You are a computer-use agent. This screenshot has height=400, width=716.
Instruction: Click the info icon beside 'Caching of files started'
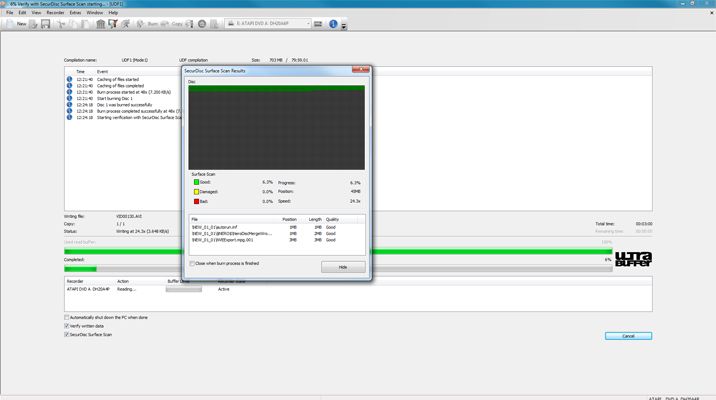[x=69, y=79]
